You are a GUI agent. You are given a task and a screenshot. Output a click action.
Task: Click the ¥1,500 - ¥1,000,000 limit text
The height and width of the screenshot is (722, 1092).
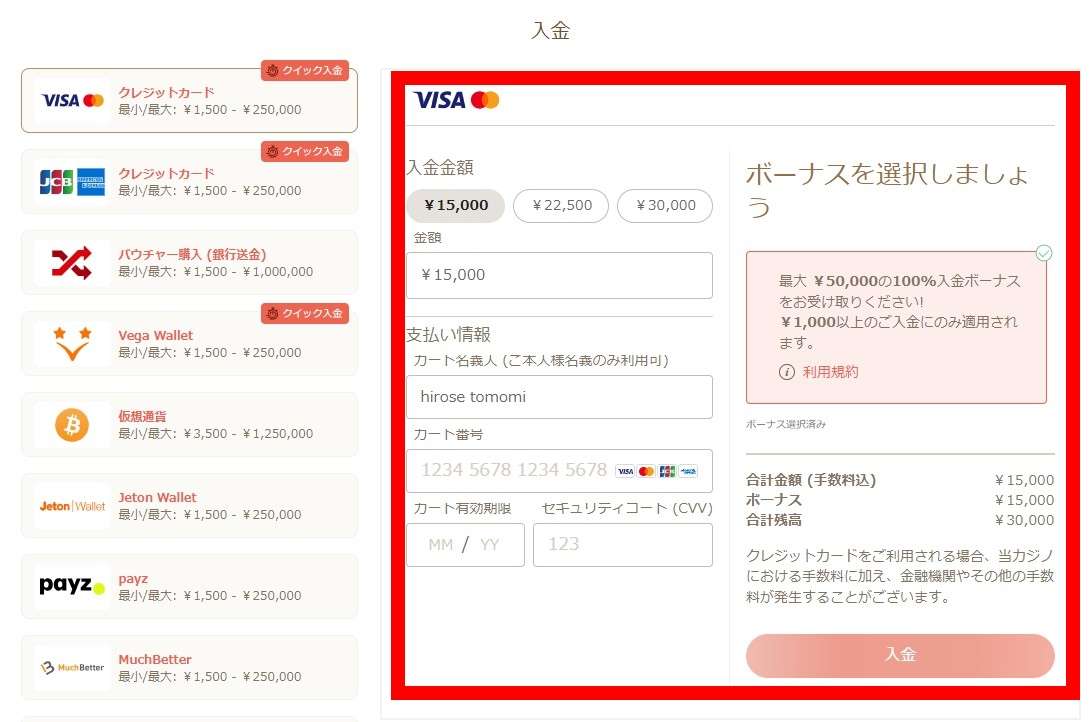(249, 272)
